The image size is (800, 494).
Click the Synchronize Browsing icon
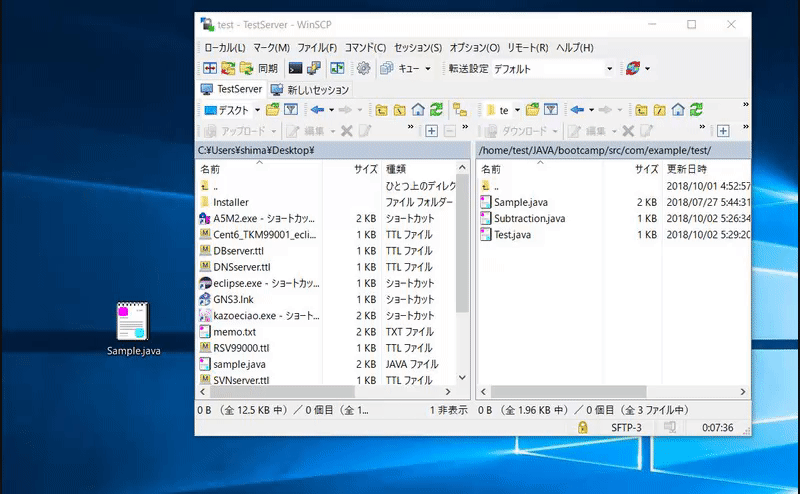228,68
